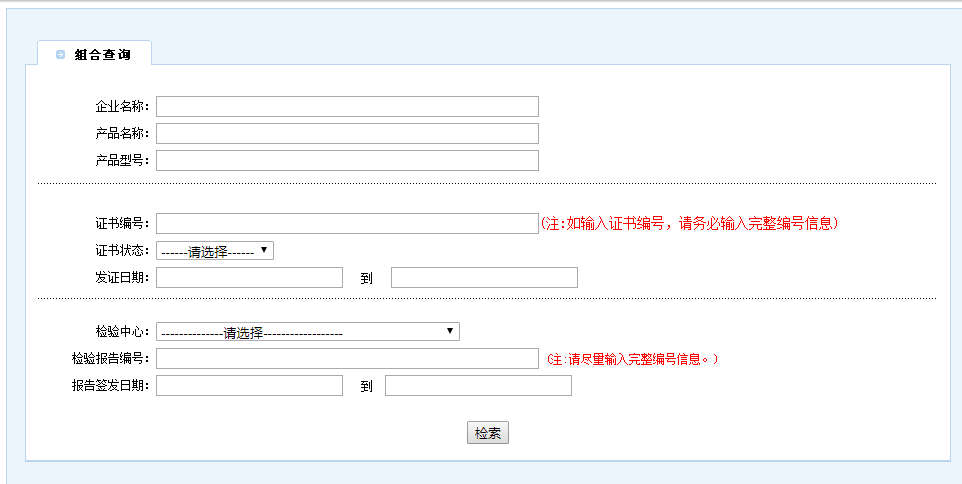Click the 报告签发日期 start date field
This screenshot has height=484, width=962.
point(249,386)
